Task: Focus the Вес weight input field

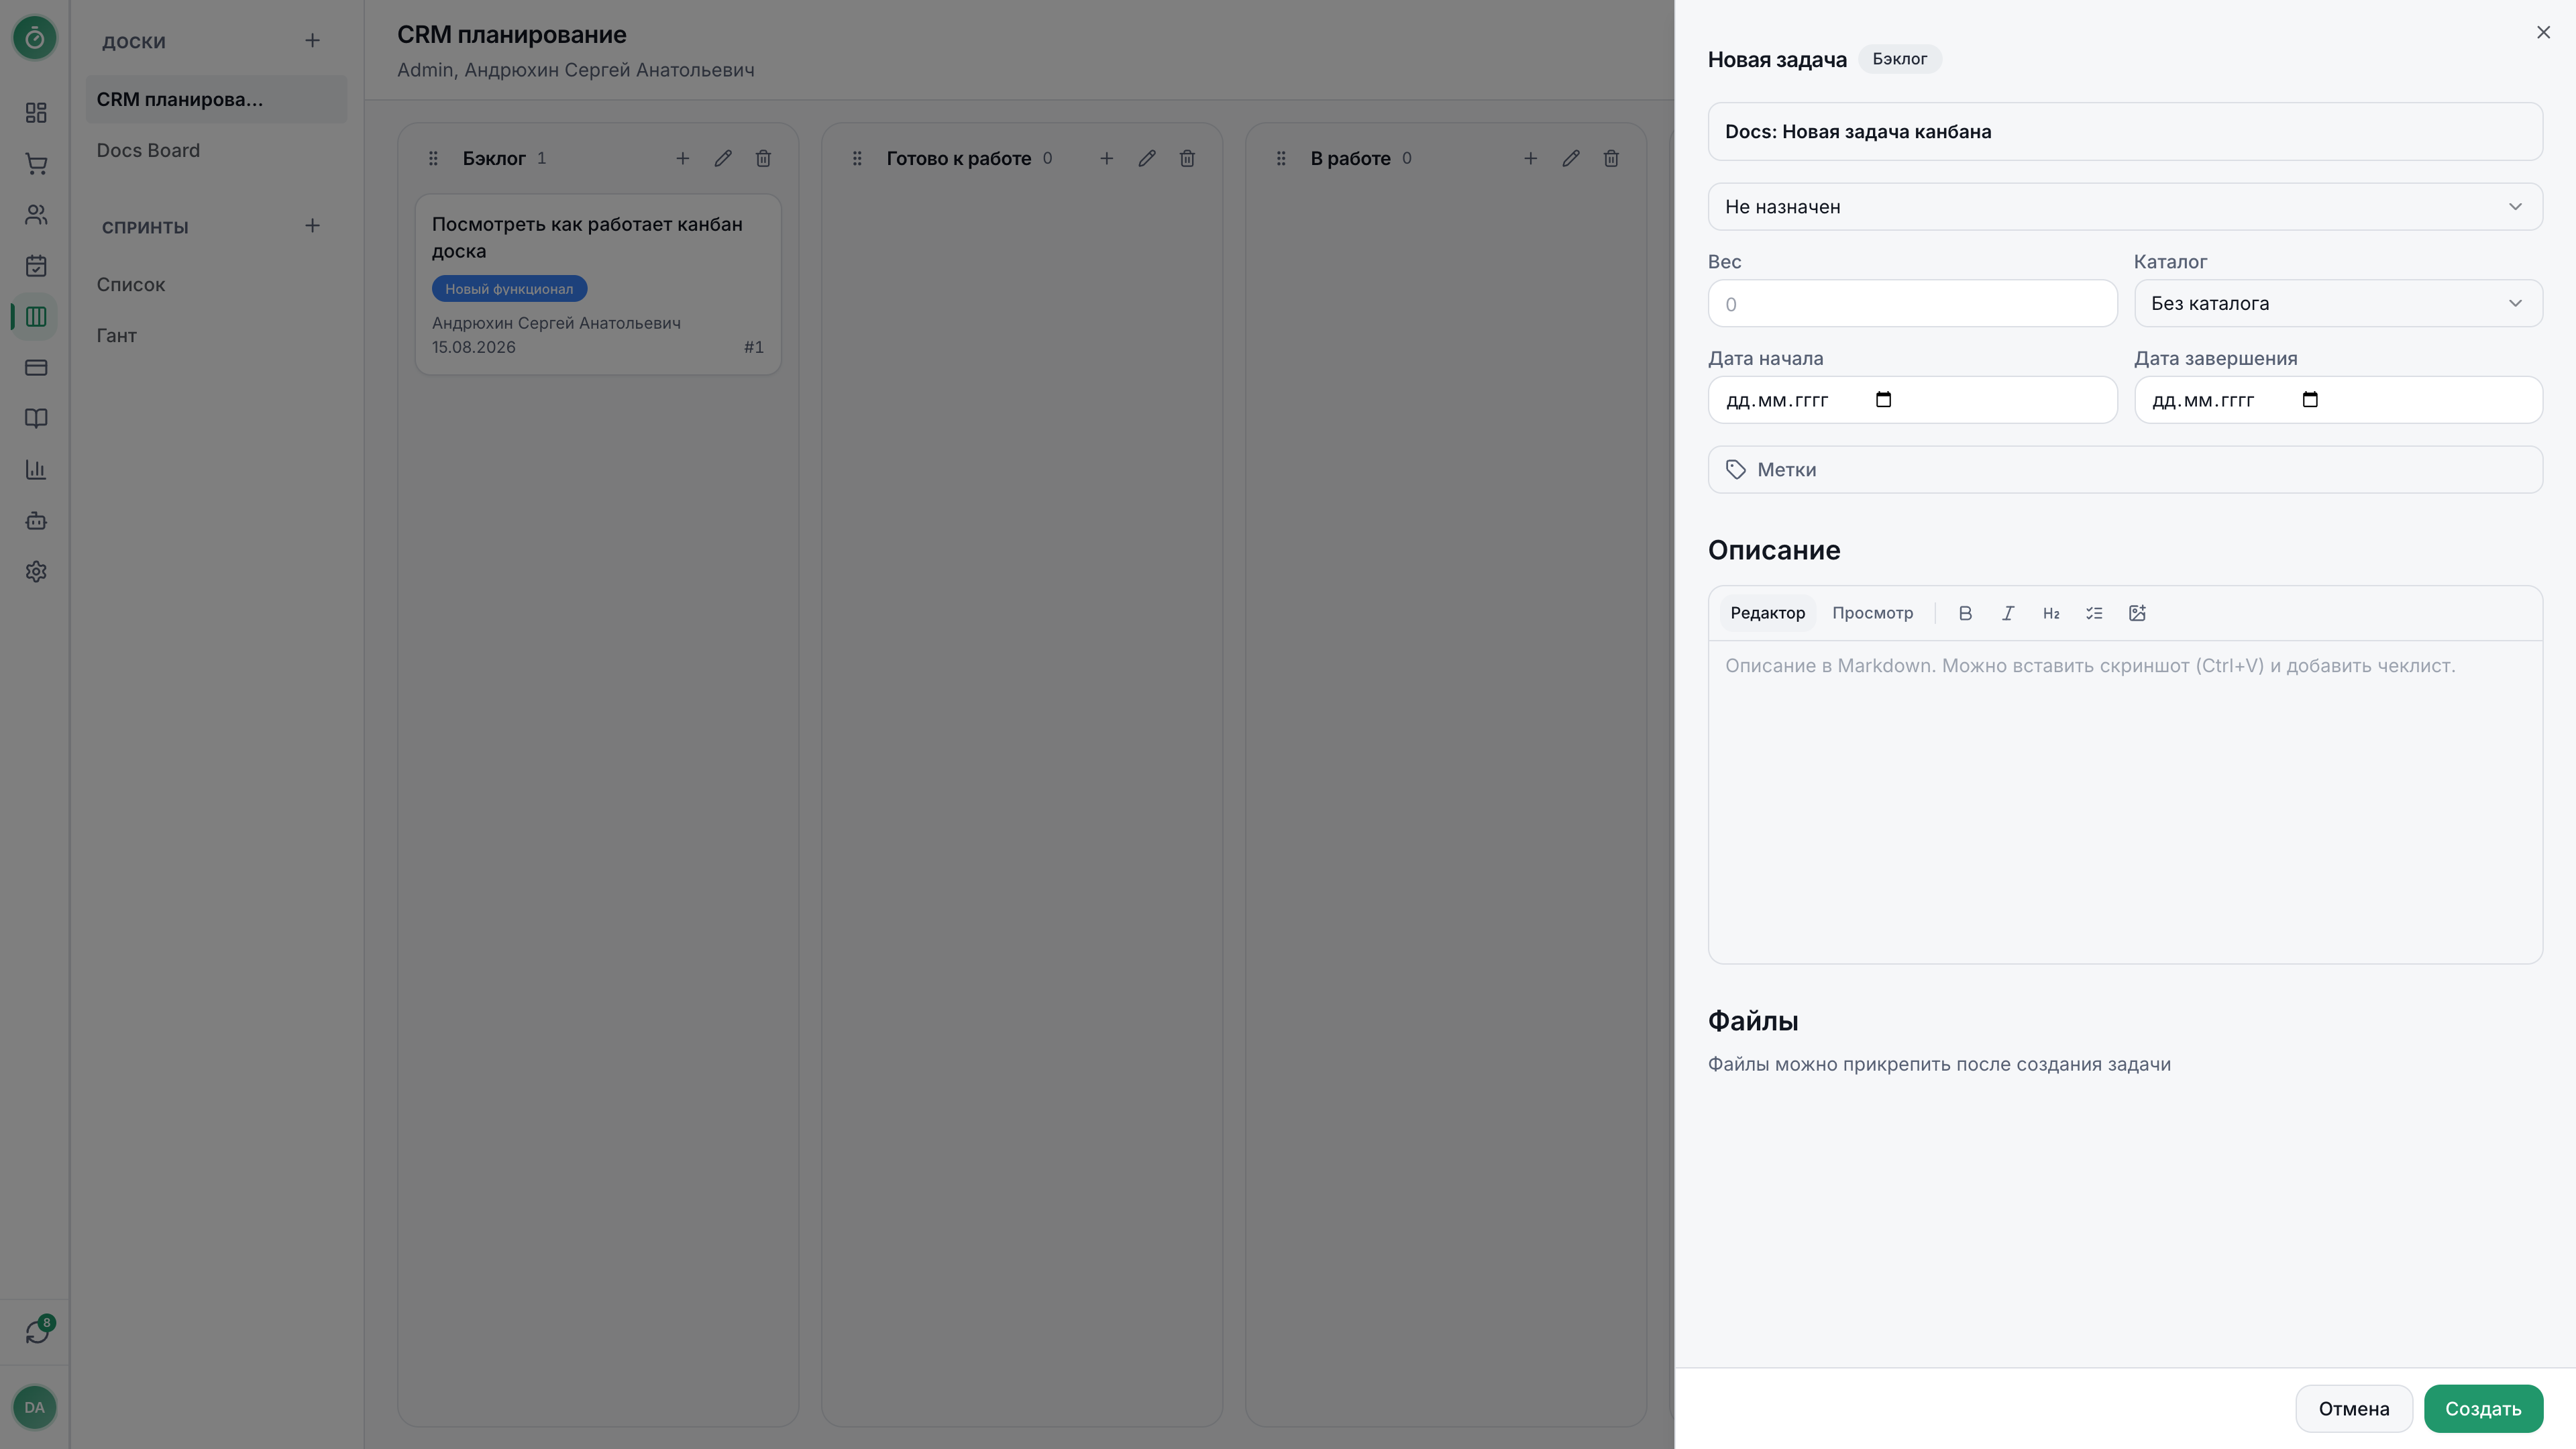Action: click(x=1912, y=304)
